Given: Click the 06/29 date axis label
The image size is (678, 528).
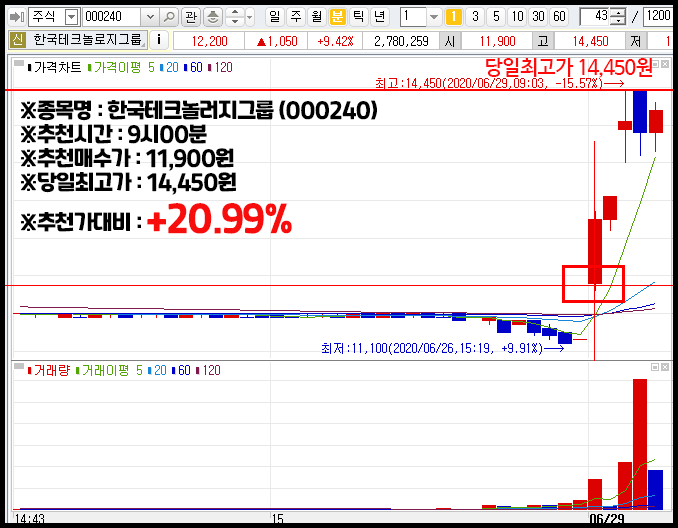Looking at the screenshot, I should click(607, 518).
